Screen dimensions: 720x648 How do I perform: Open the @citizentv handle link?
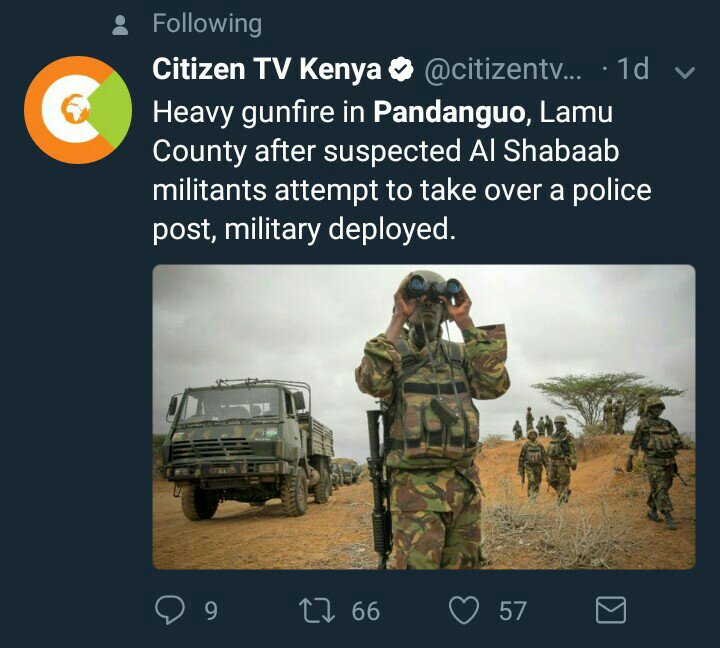pos(503,69)
